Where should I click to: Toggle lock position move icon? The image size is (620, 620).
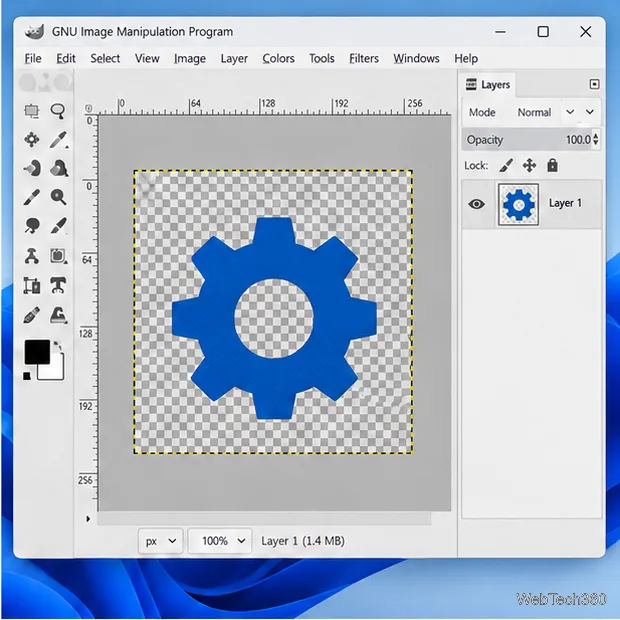point(529,165)
